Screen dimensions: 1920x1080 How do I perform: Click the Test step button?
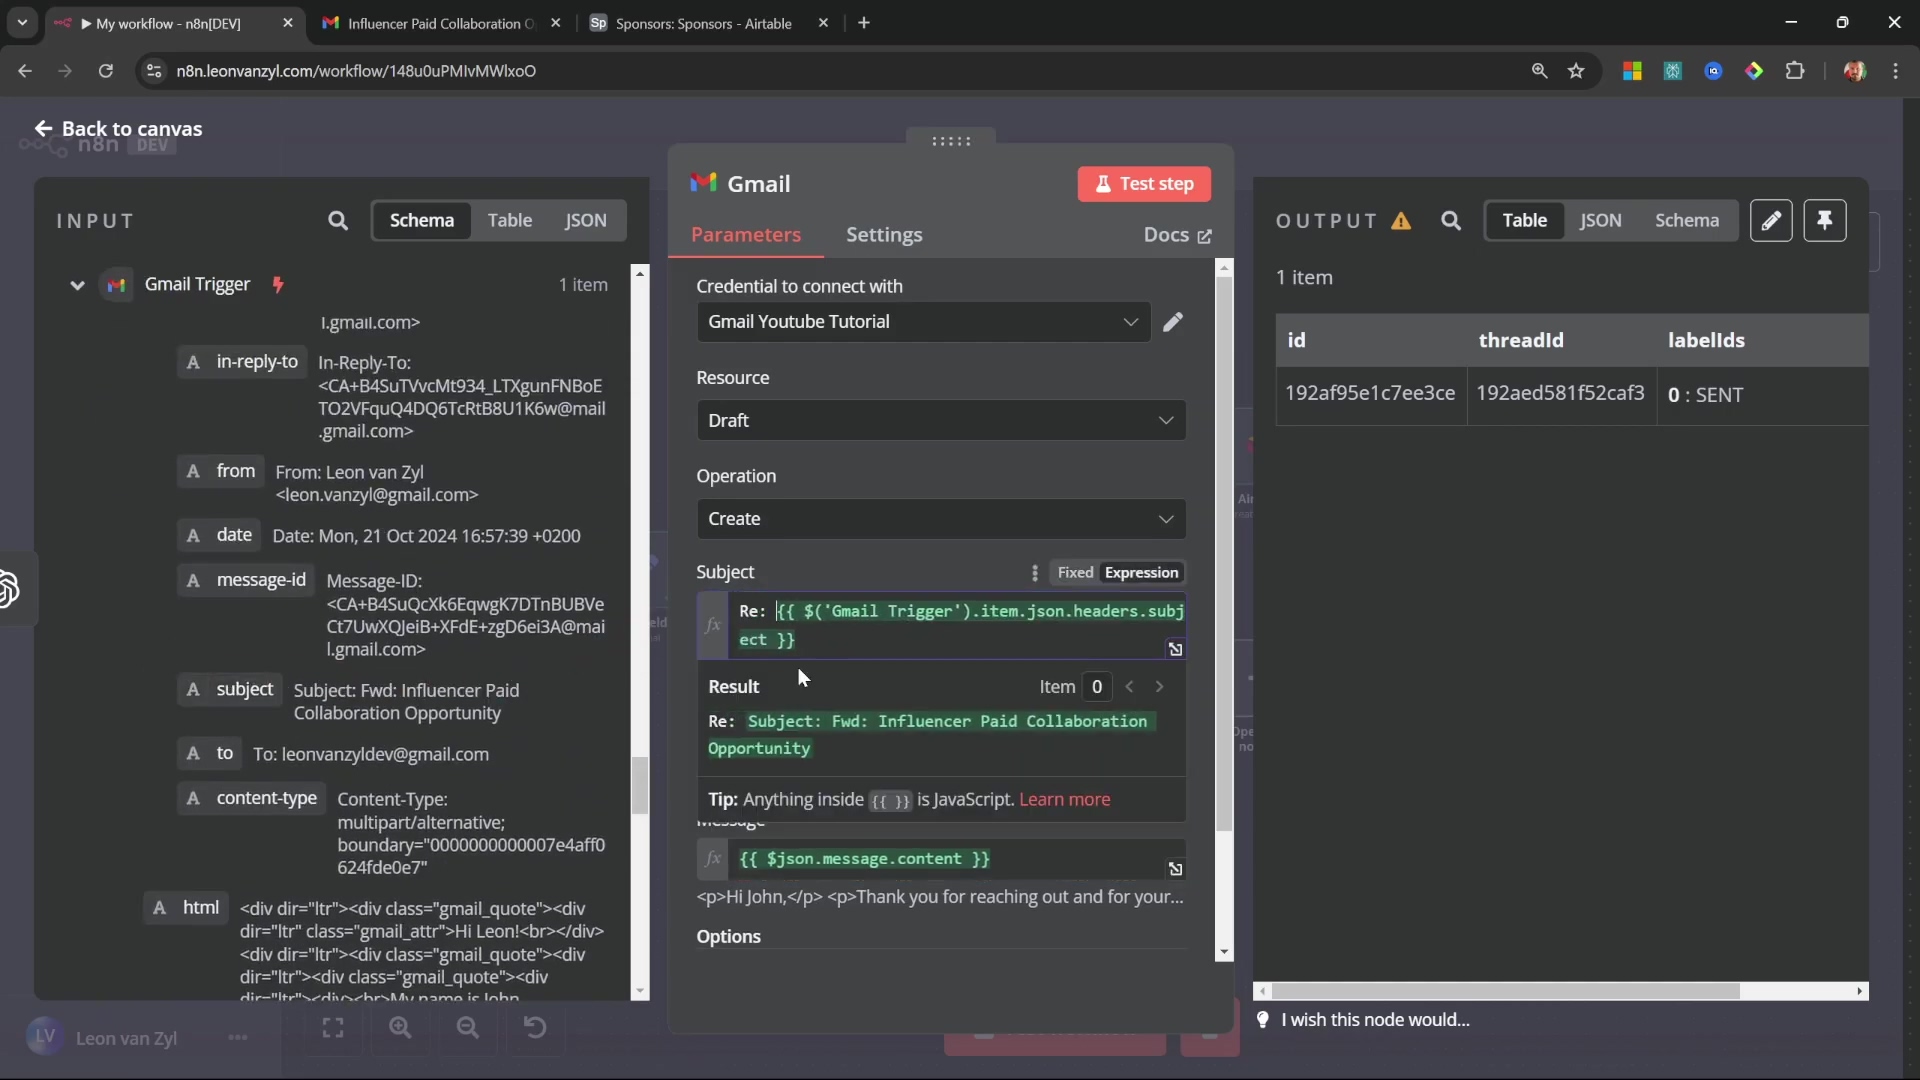coord(1144,184)
